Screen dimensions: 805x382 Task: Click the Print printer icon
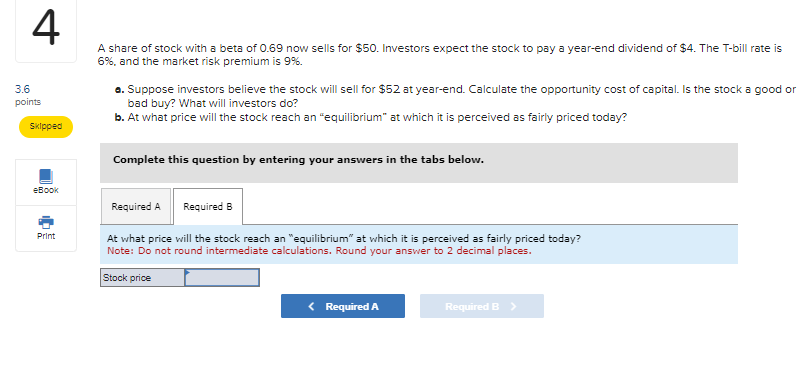coord(46,222)
